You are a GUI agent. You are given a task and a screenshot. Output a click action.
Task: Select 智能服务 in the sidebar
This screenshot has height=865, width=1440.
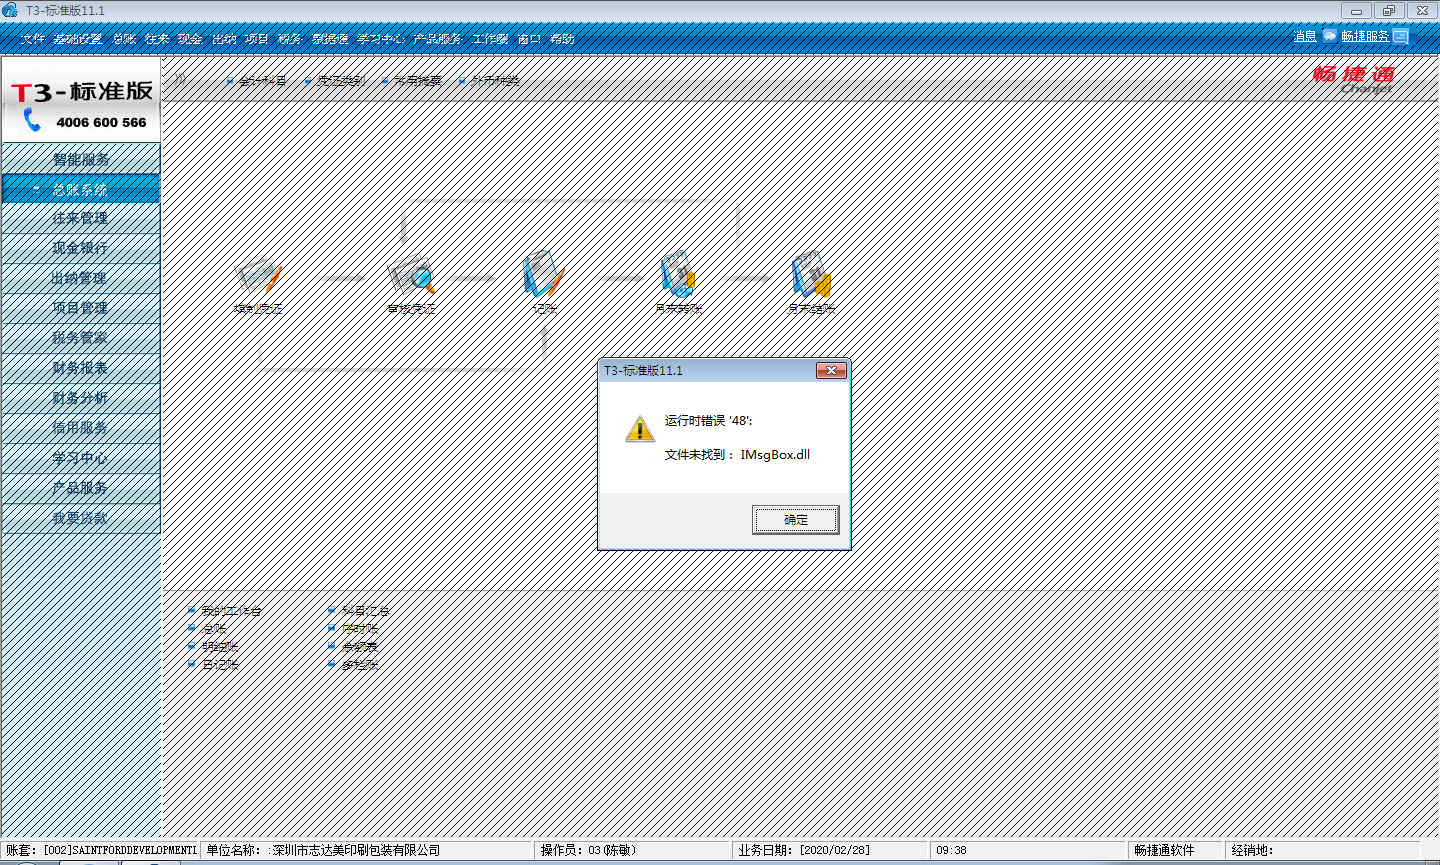click(x=81, y=159)
